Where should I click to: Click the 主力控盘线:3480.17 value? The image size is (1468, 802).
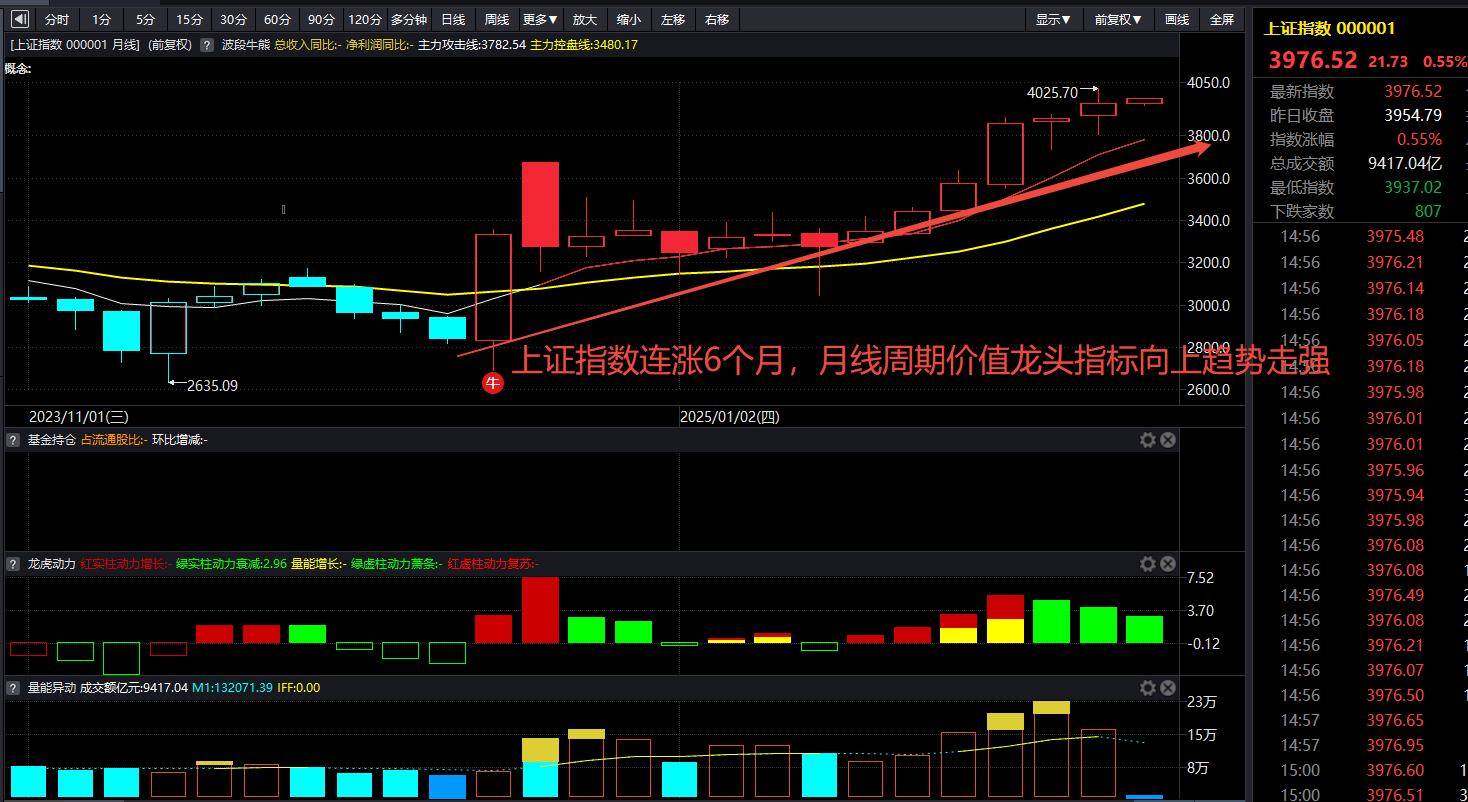click(x=583, y=45)
